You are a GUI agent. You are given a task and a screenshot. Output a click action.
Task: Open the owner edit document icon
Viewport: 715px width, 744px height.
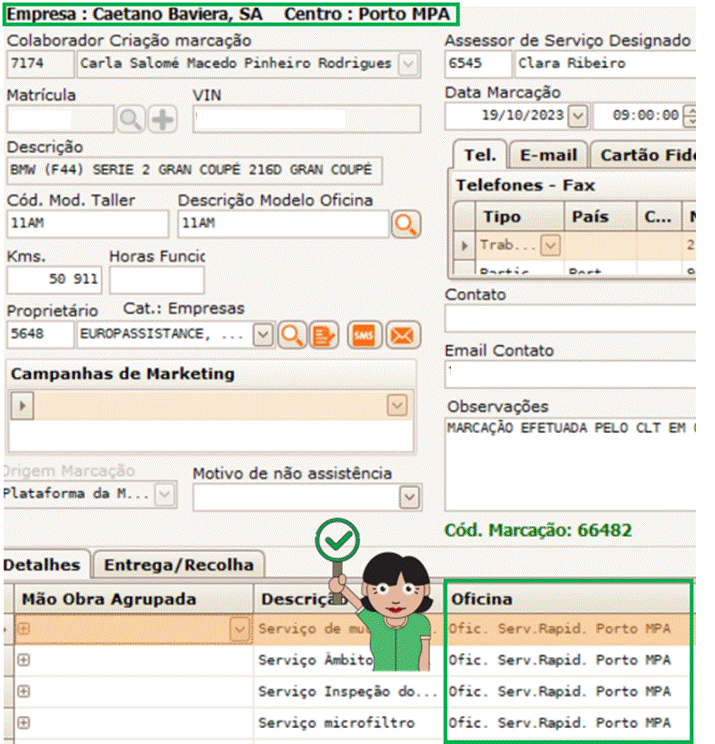tap(324, 335)
